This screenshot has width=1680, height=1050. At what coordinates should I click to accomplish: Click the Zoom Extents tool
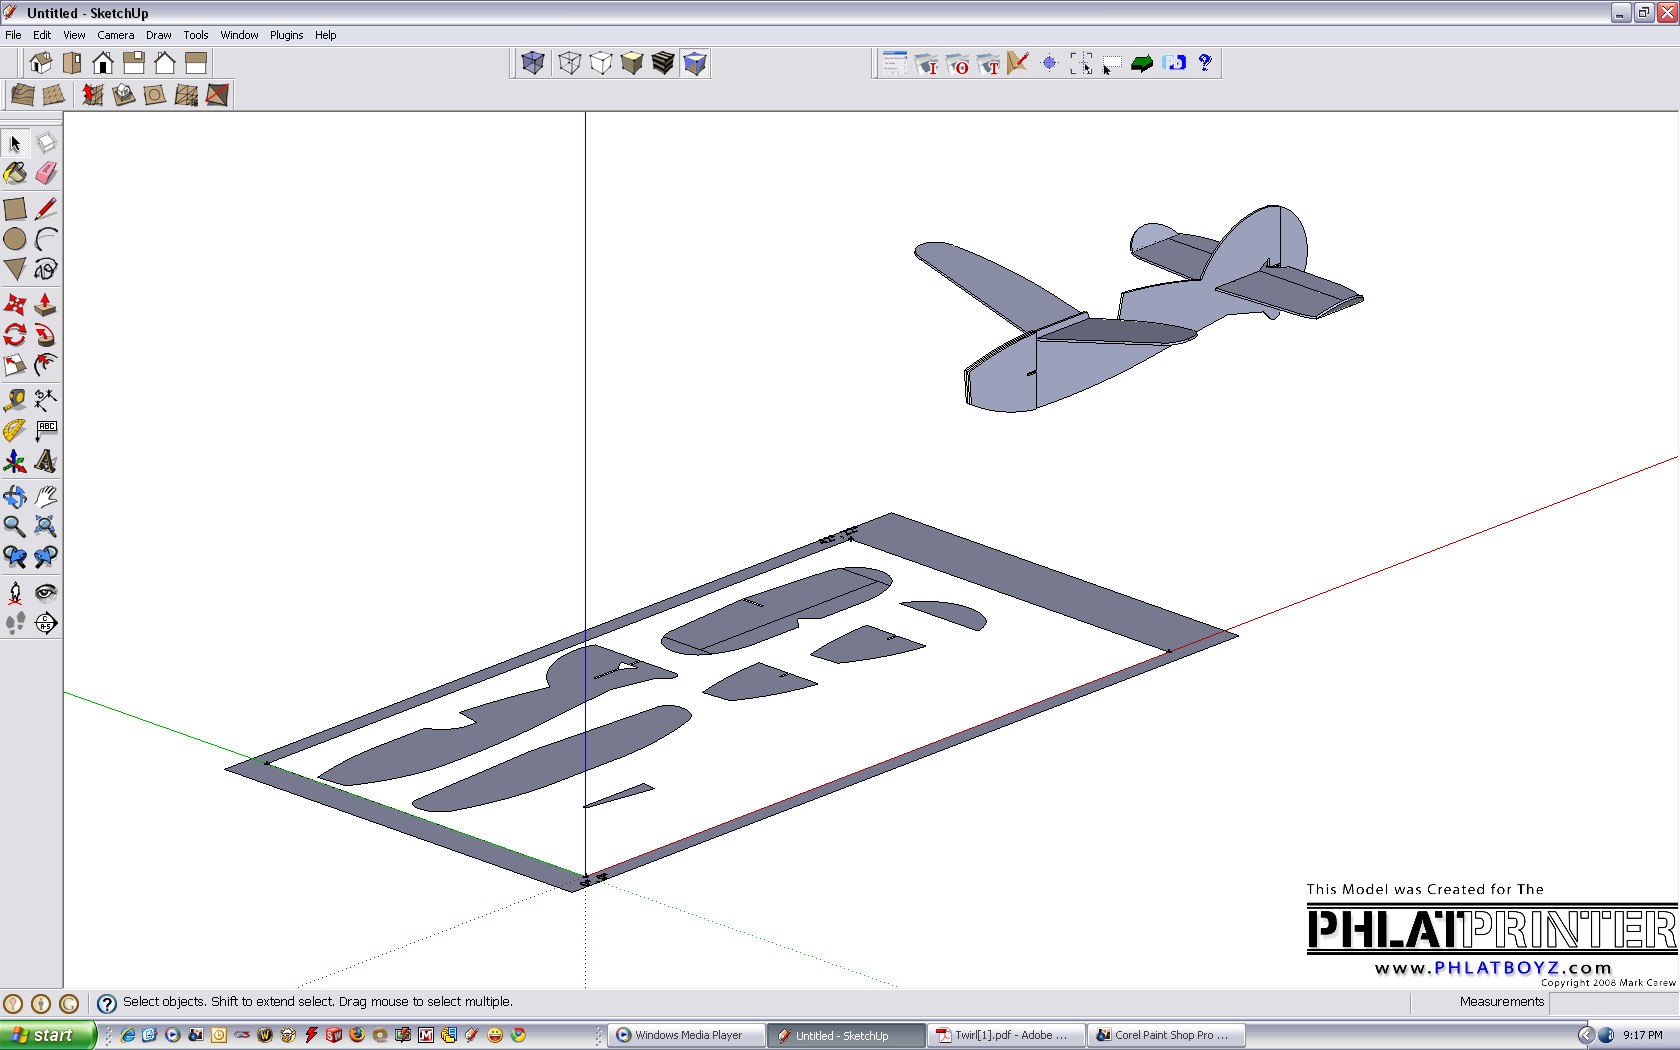pyautogui.click(x=46, y=527)
